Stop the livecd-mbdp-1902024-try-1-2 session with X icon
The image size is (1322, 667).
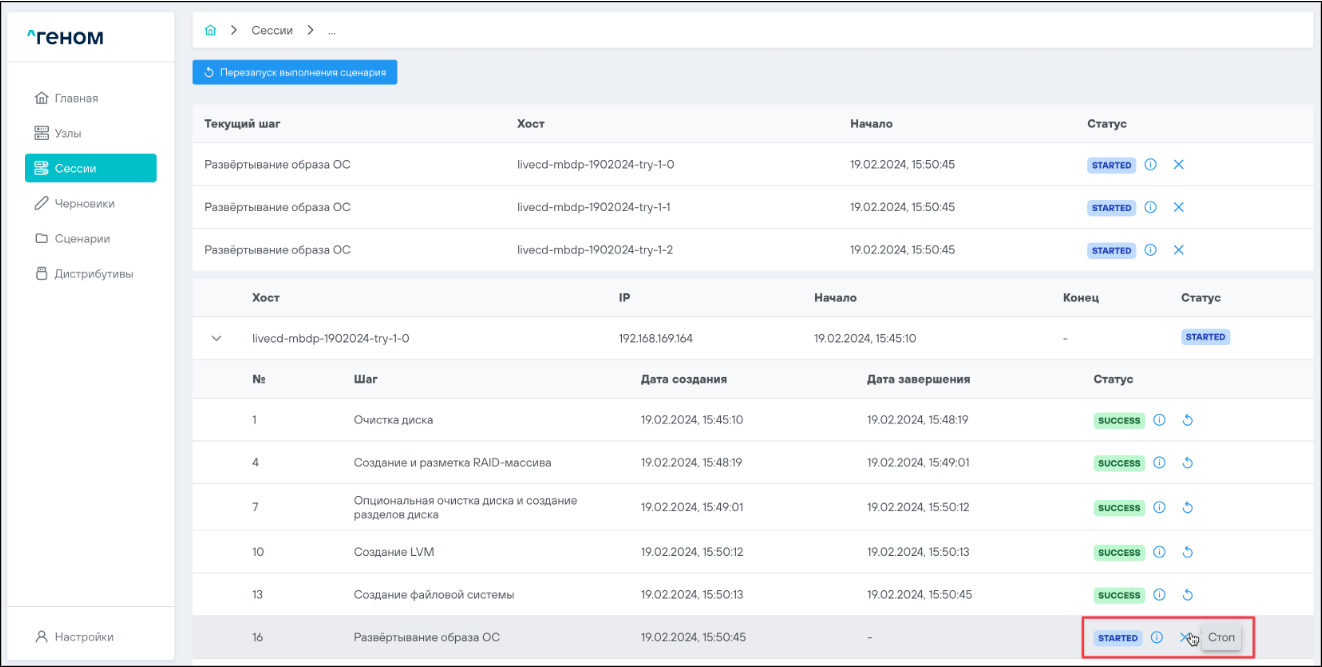(x=1178, y=250)
